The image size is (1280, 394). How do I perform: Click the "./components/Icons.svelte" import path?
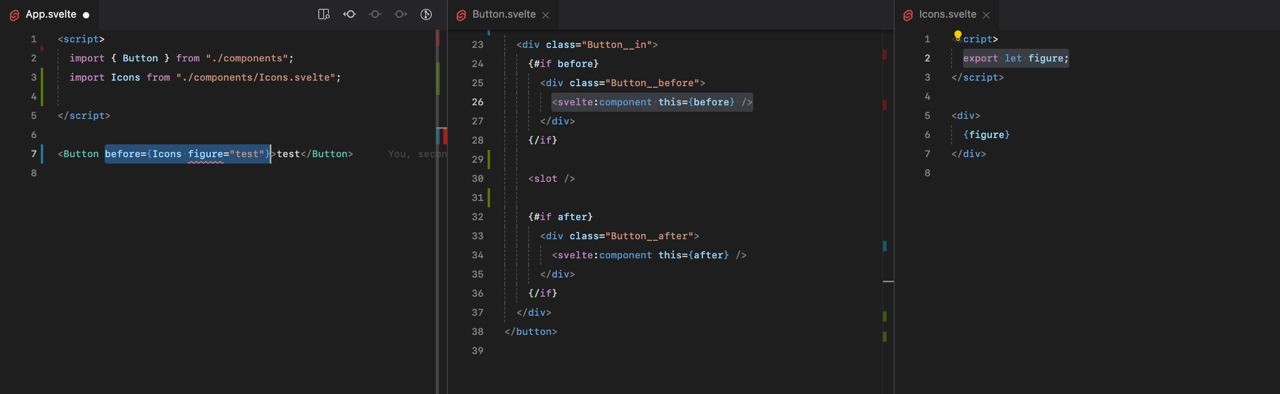click(255, 77)
